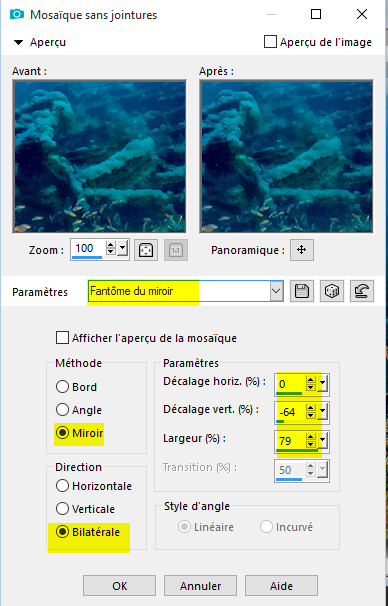Click the Annuler button
This screenshot has width=388, height=606.
click(200, 586)
